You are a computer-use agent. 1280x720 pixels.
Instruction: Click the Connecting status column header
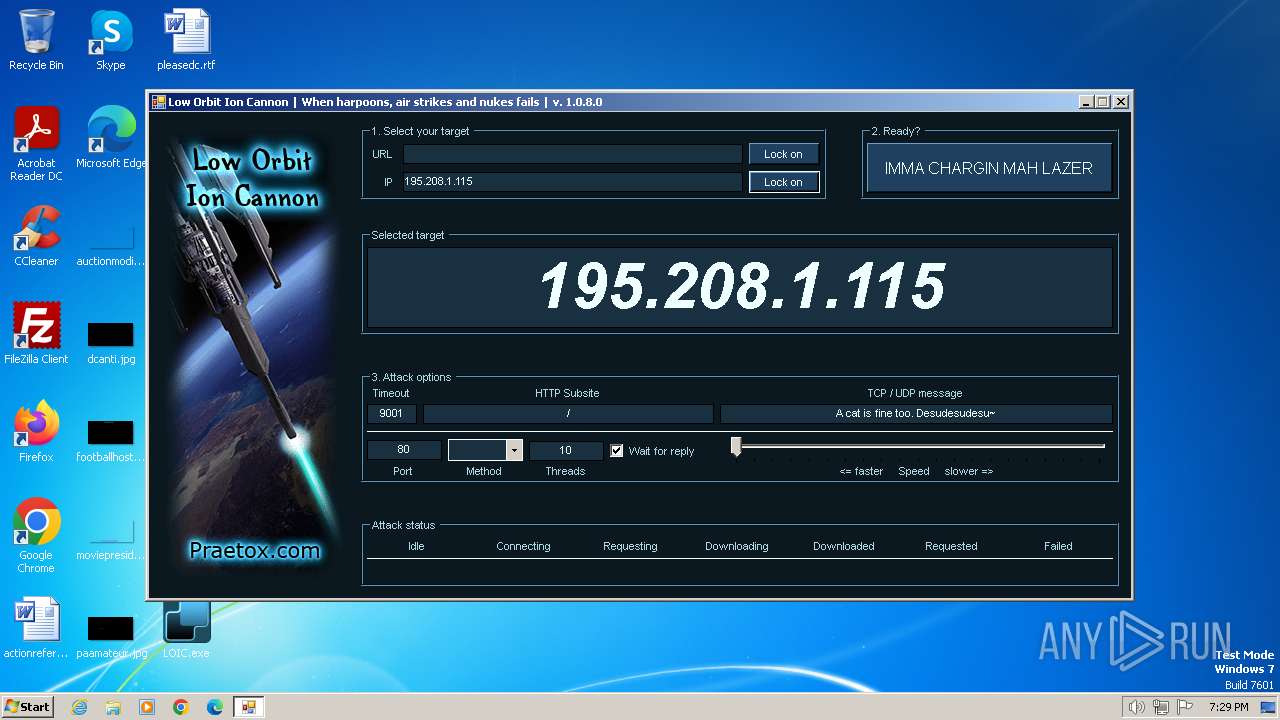coord(523,546)
